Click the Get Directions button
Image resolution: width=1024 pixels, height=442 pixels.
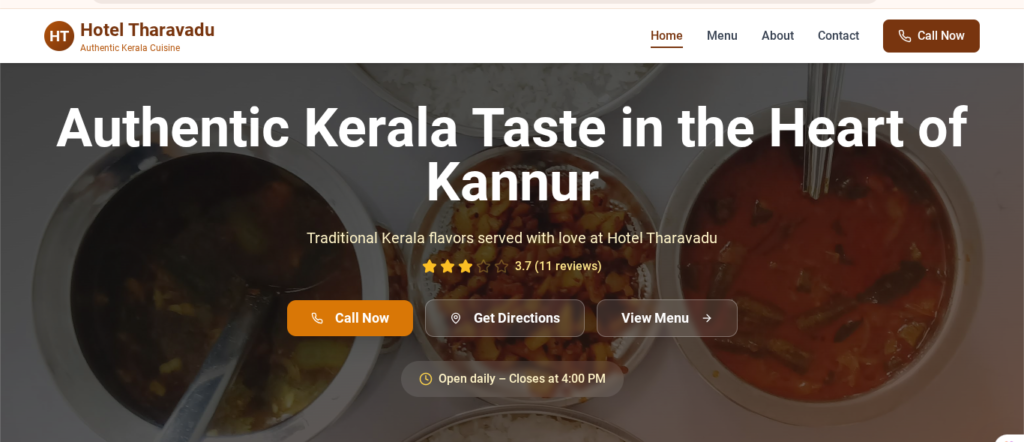[x=504, y=318]
